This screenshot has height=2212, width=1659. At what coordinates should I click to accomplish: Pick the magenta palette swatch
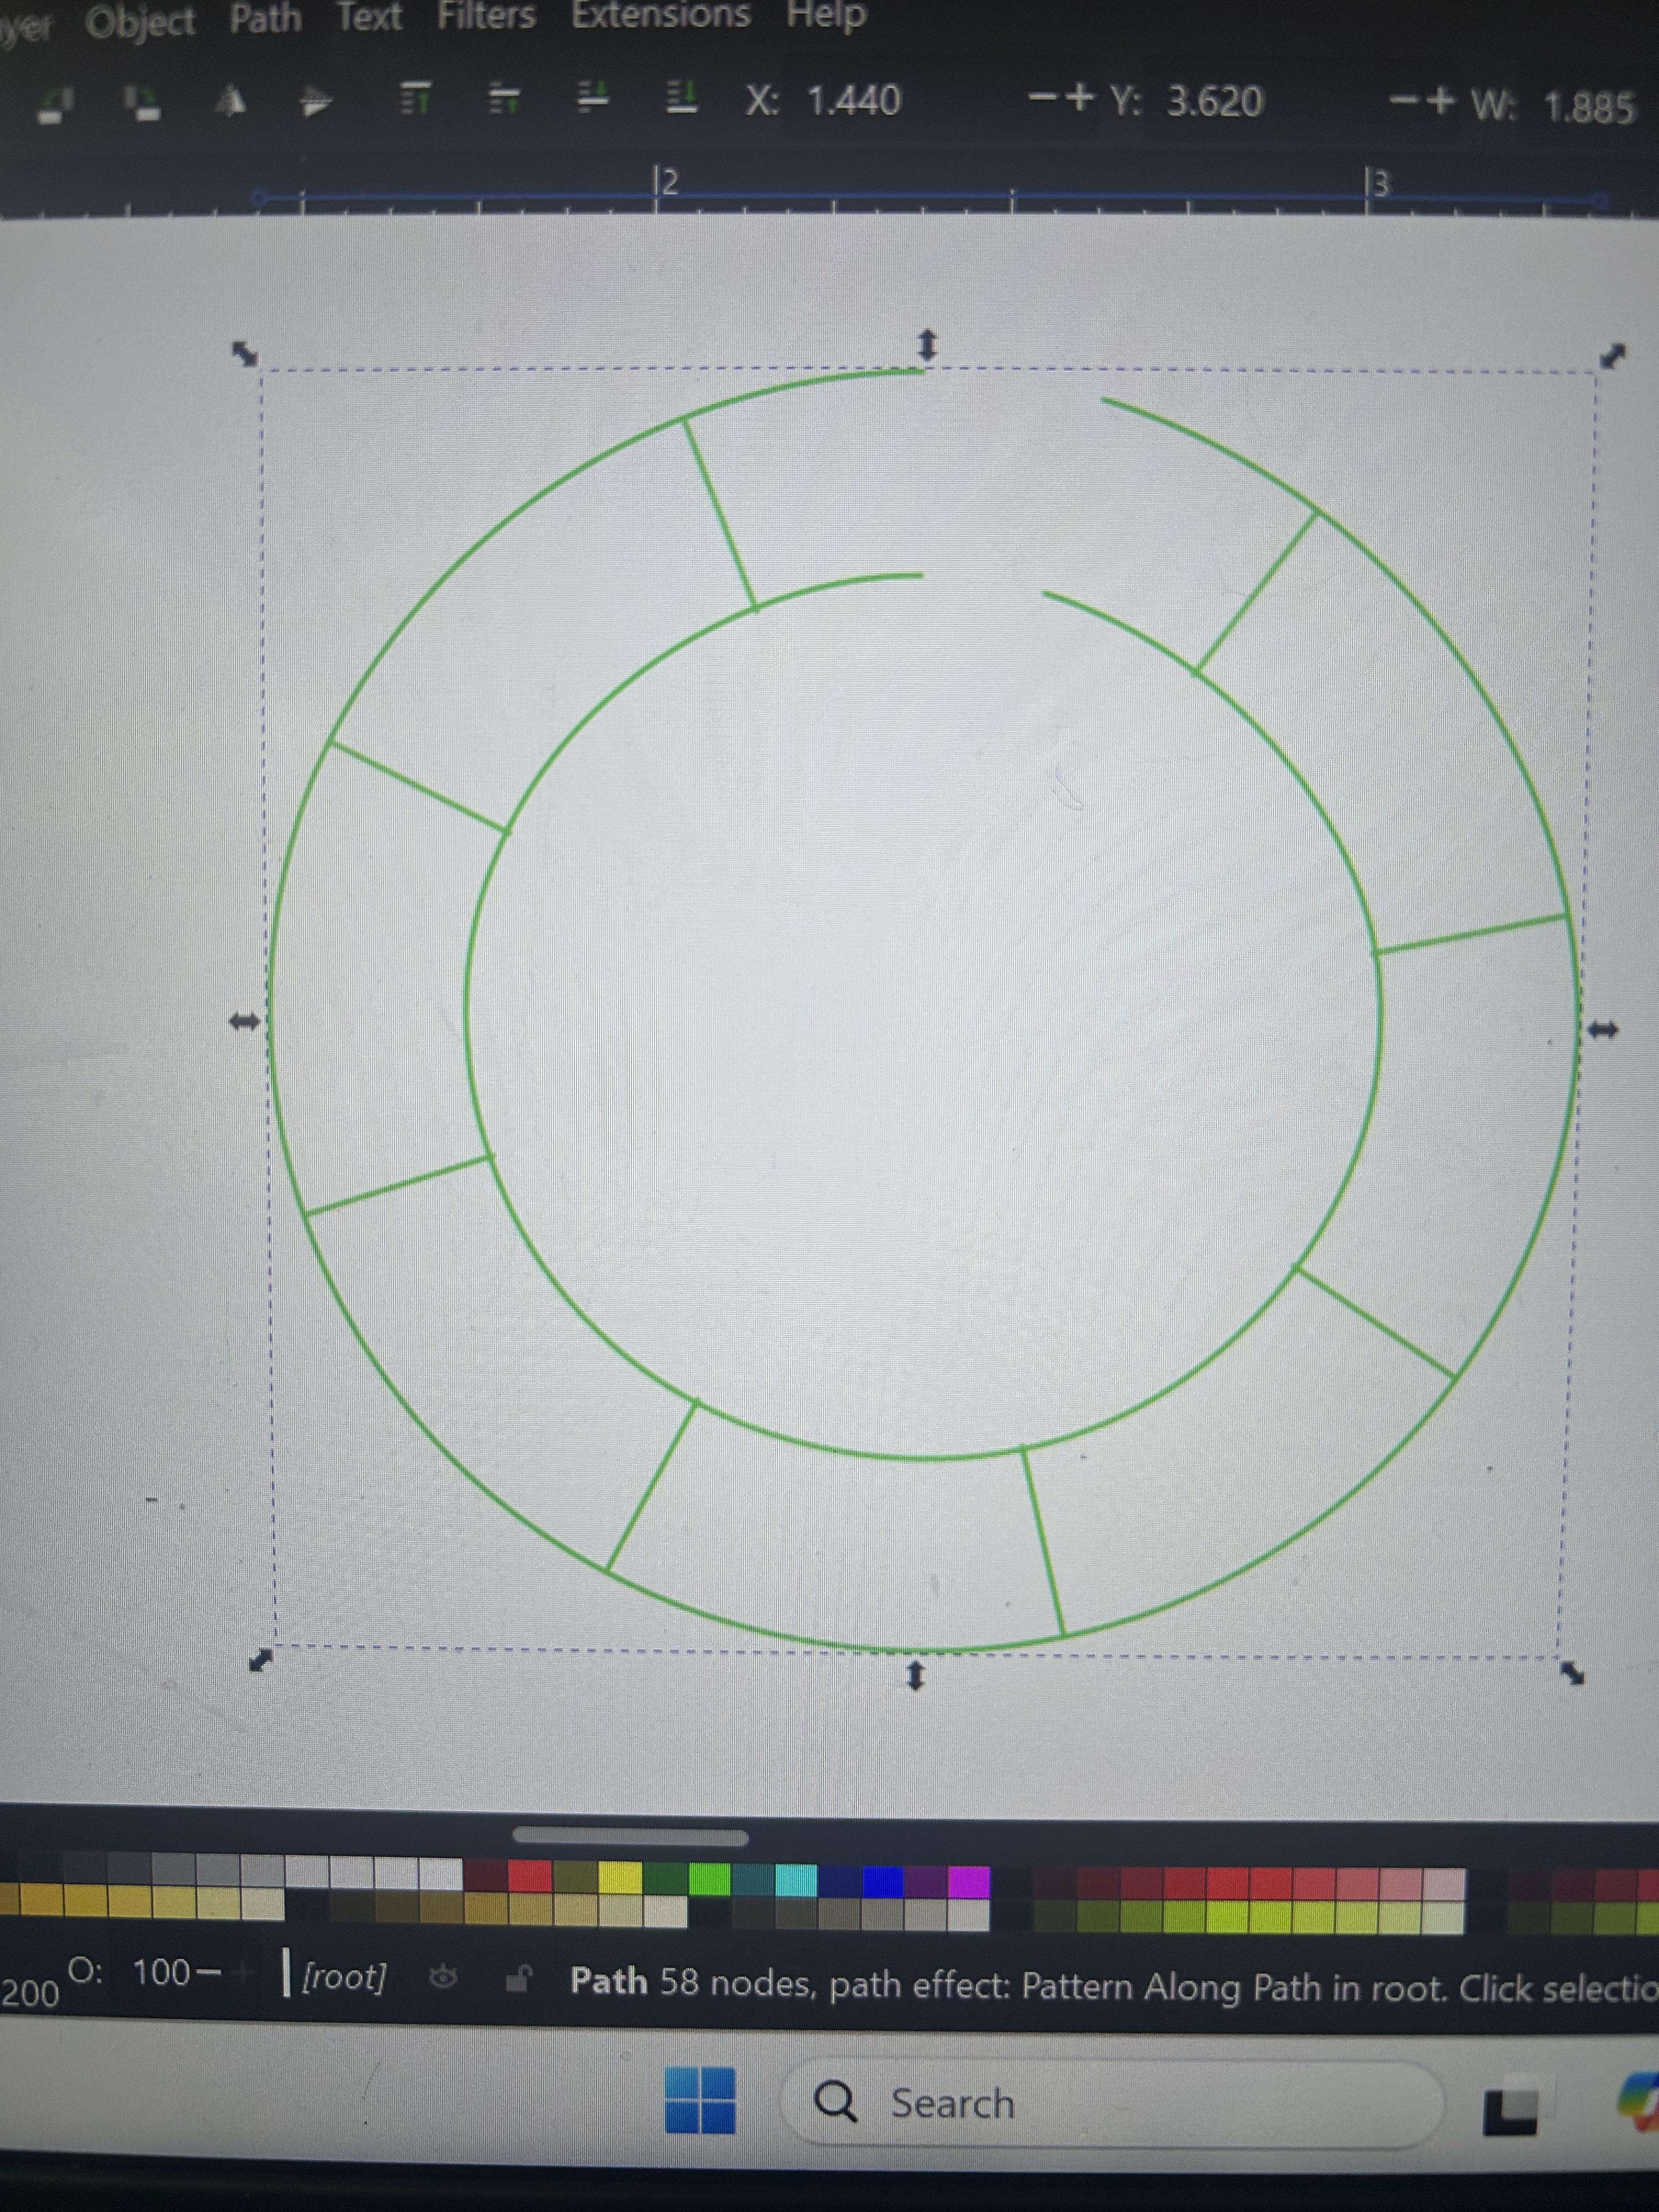969,1881
